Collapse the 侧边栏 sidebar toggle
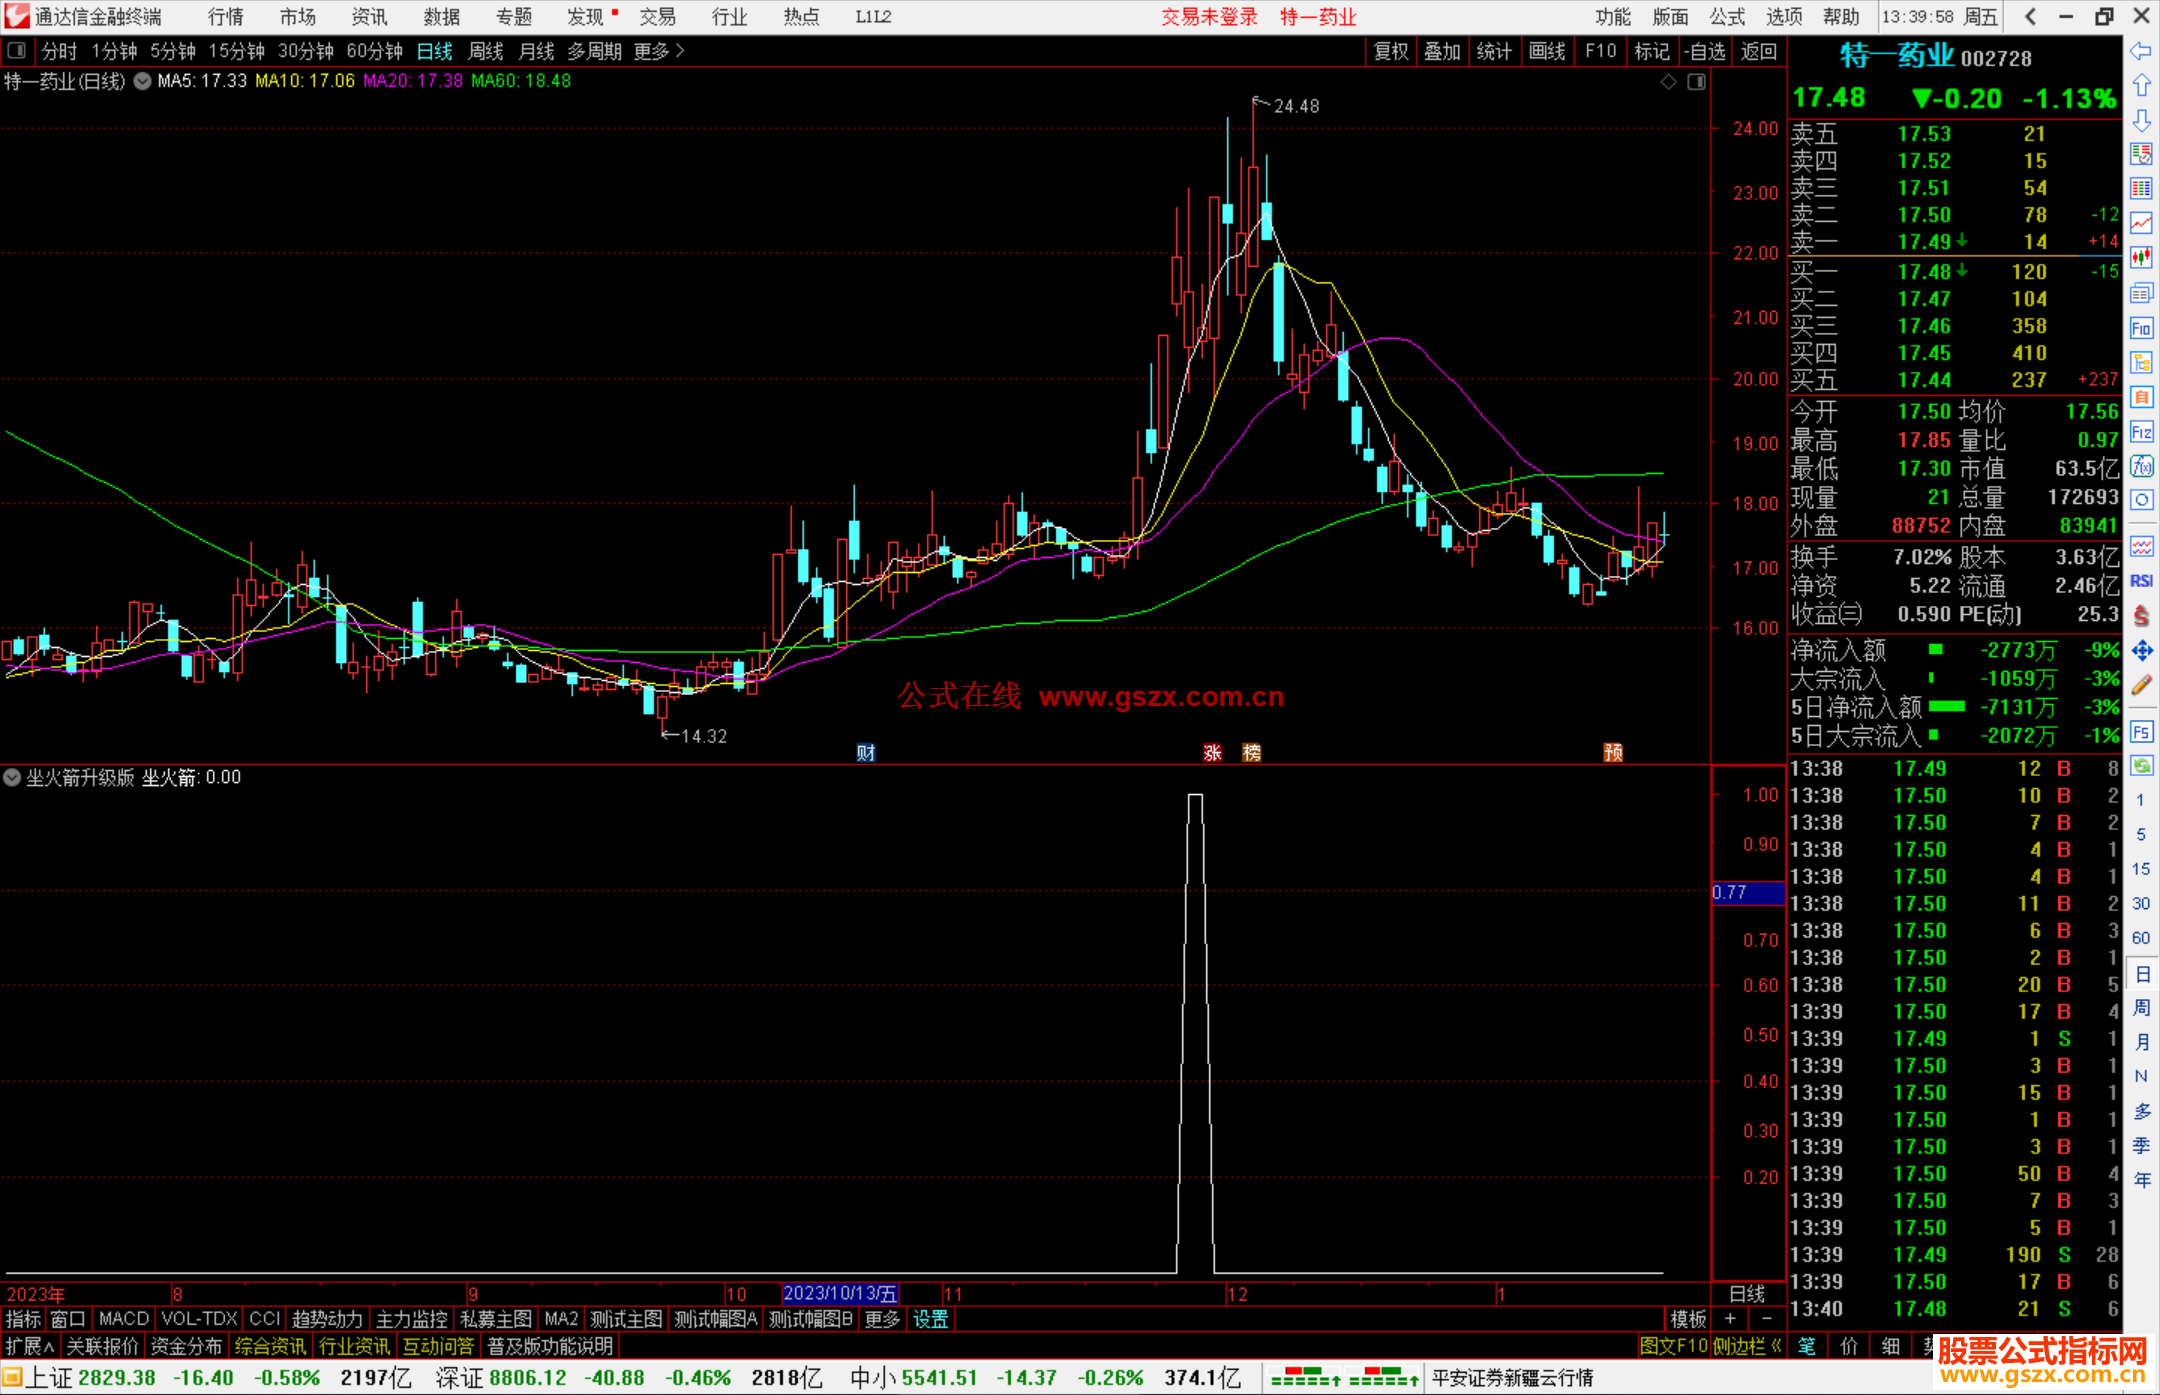Screen dimensions: 2160x1395 click(x=1747, y=1346)
